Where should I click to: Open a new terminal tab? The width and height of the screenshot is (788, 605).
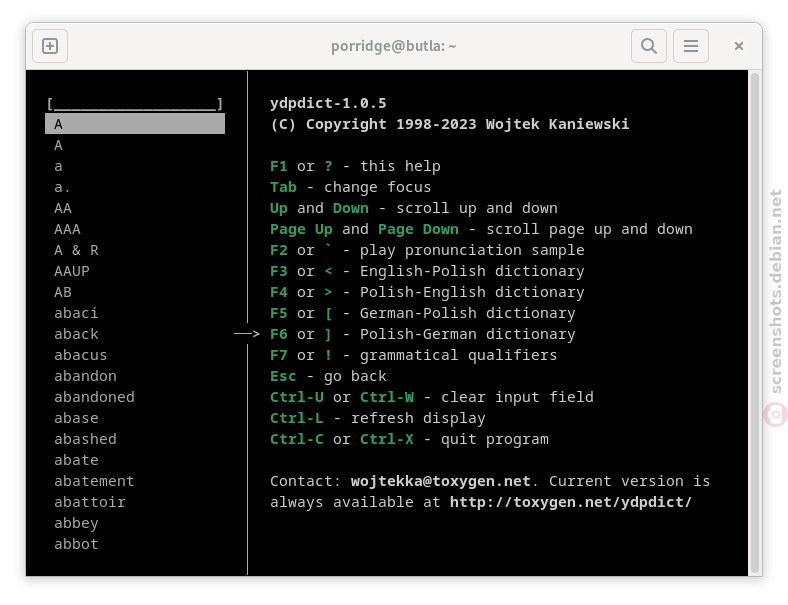[x=50, y=46]
